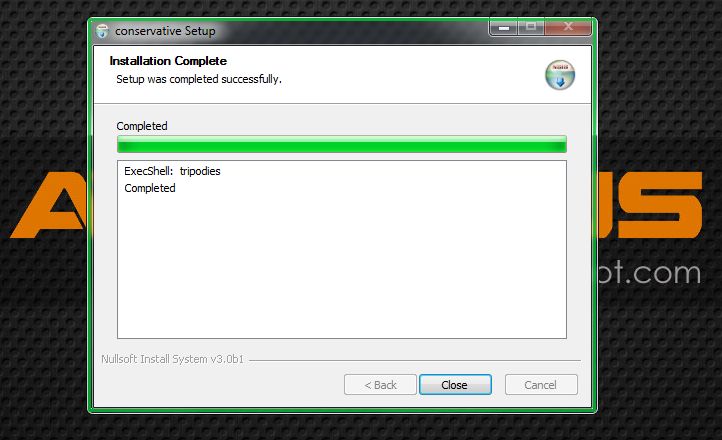Image resolution: width=722 pixels, height=440 pixels.
Task: Click the 'Installation Complete' heading
Action: [x=168, y=61]
